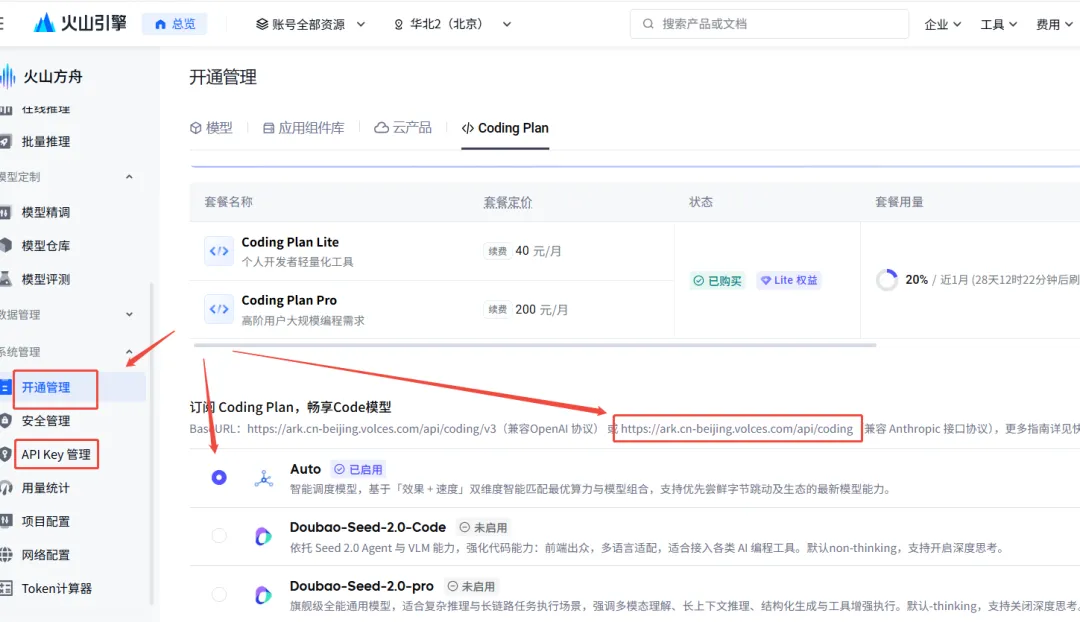The width and height of the screenshot is (1080, 622).
Task: Click the 账号全部资源 layers icon
Action: [262, 24]
